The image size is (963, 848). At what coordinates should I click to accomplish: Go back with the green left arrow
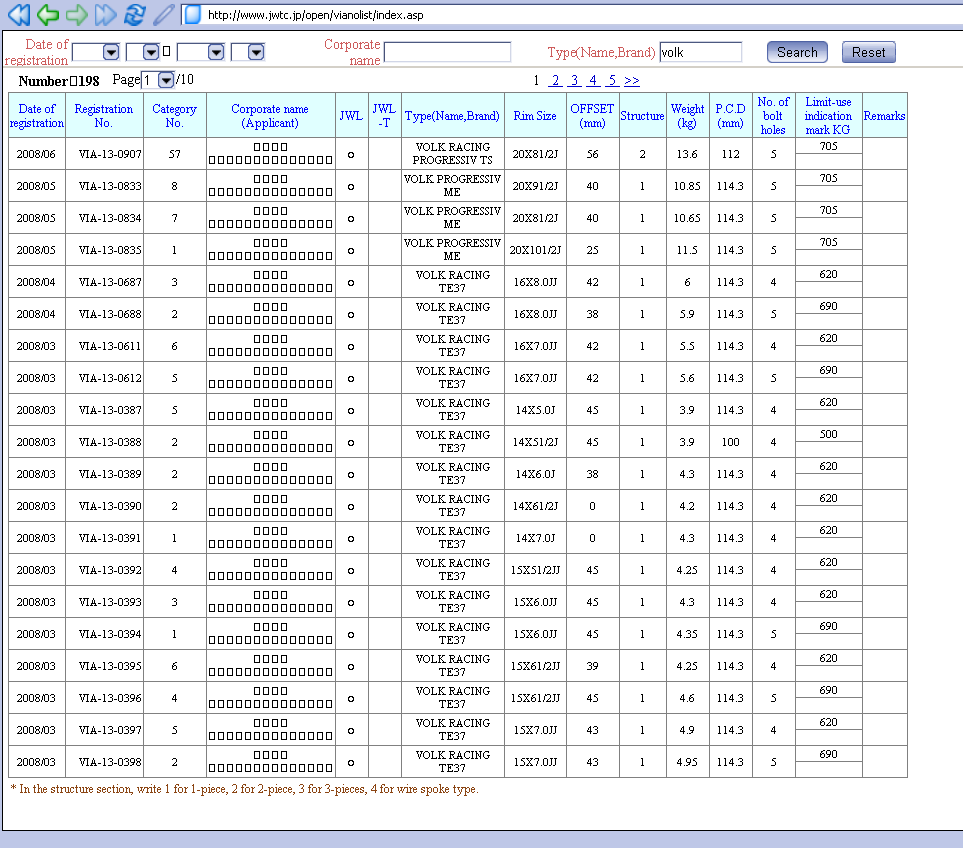[47, 14]
